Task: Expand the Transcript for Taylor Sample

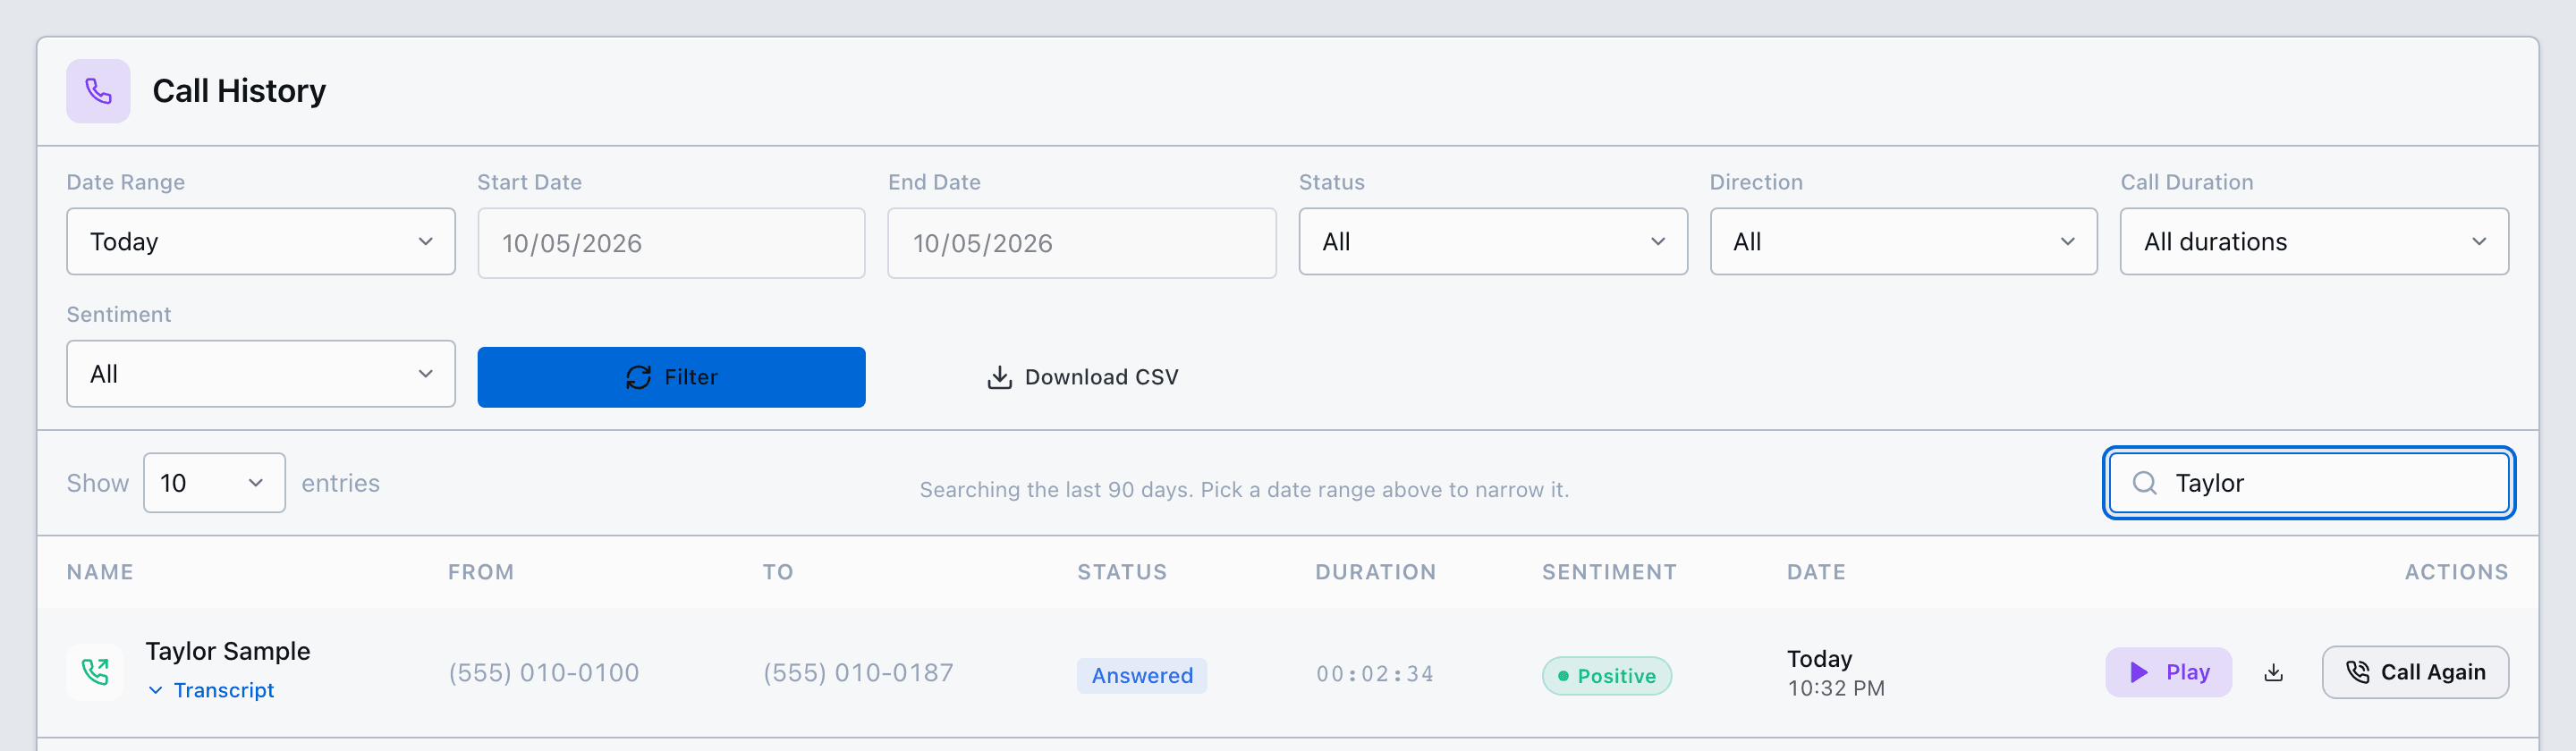Action: click(x=211, y=690)
